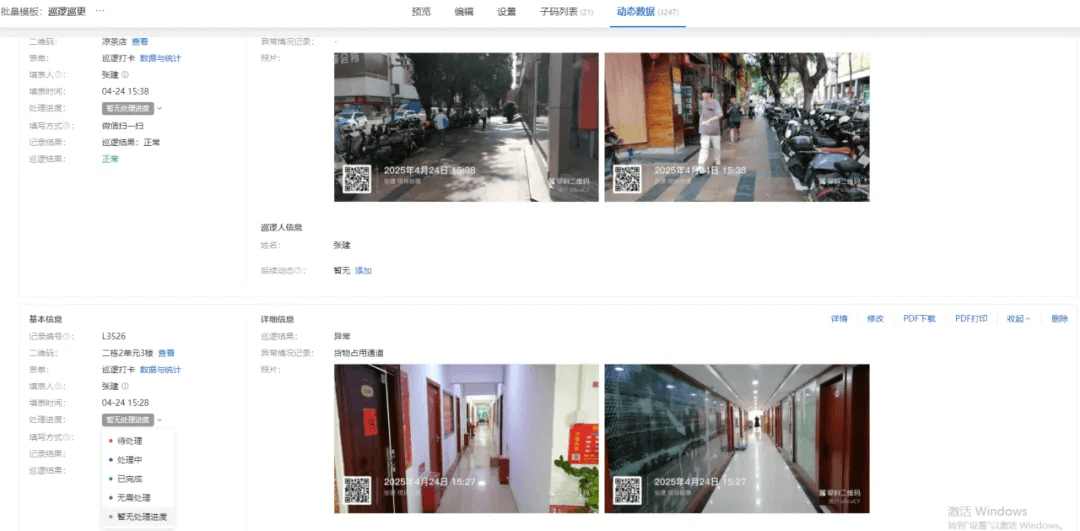Viewport: 1080px width, 531px height.
Task: Click info icon after 张建 in top record
Action: 125,74
